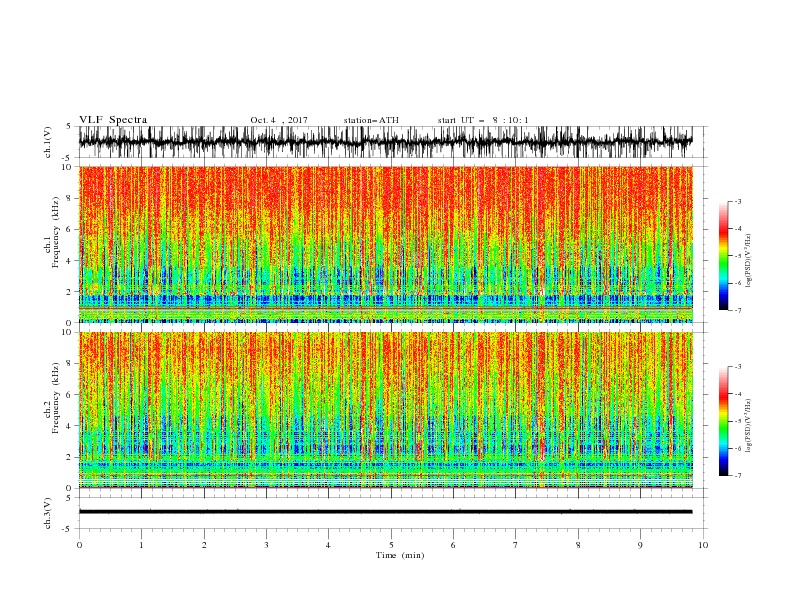792x612 pixels.
Task: Click the "-5" value on ch.2 colorbar
Action: (x=737, y=421)
